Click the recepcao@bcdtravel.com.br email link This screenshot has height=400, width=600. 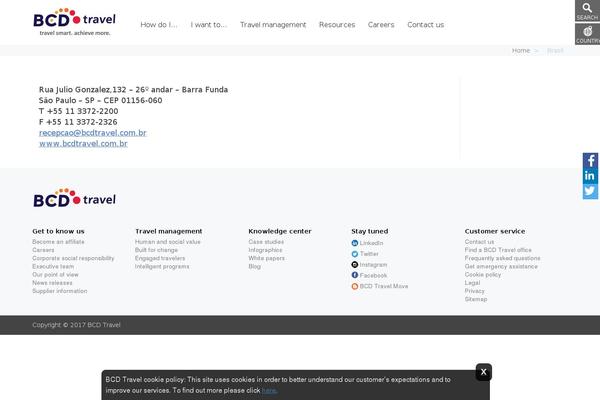tap(93, 133)
